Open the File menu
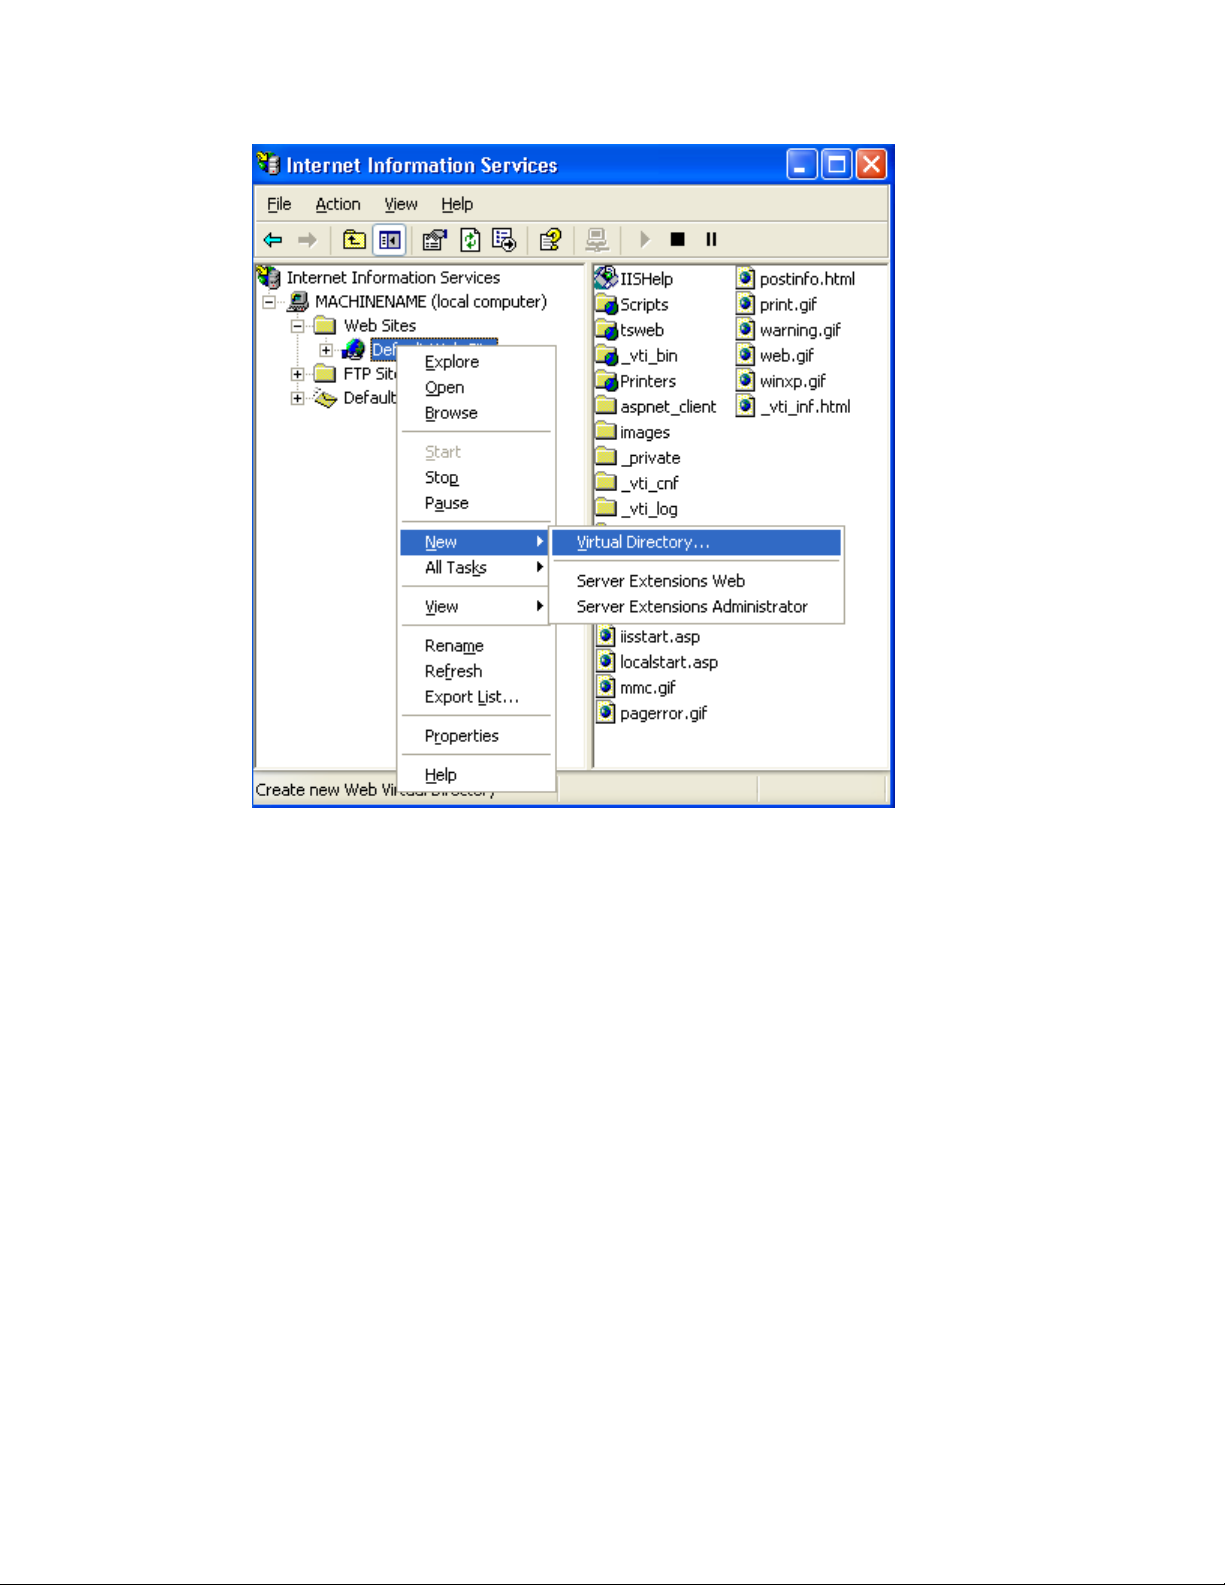The width and height of the screenshot is (1225, 1585). pyautogui.click(x=279, y=204)
